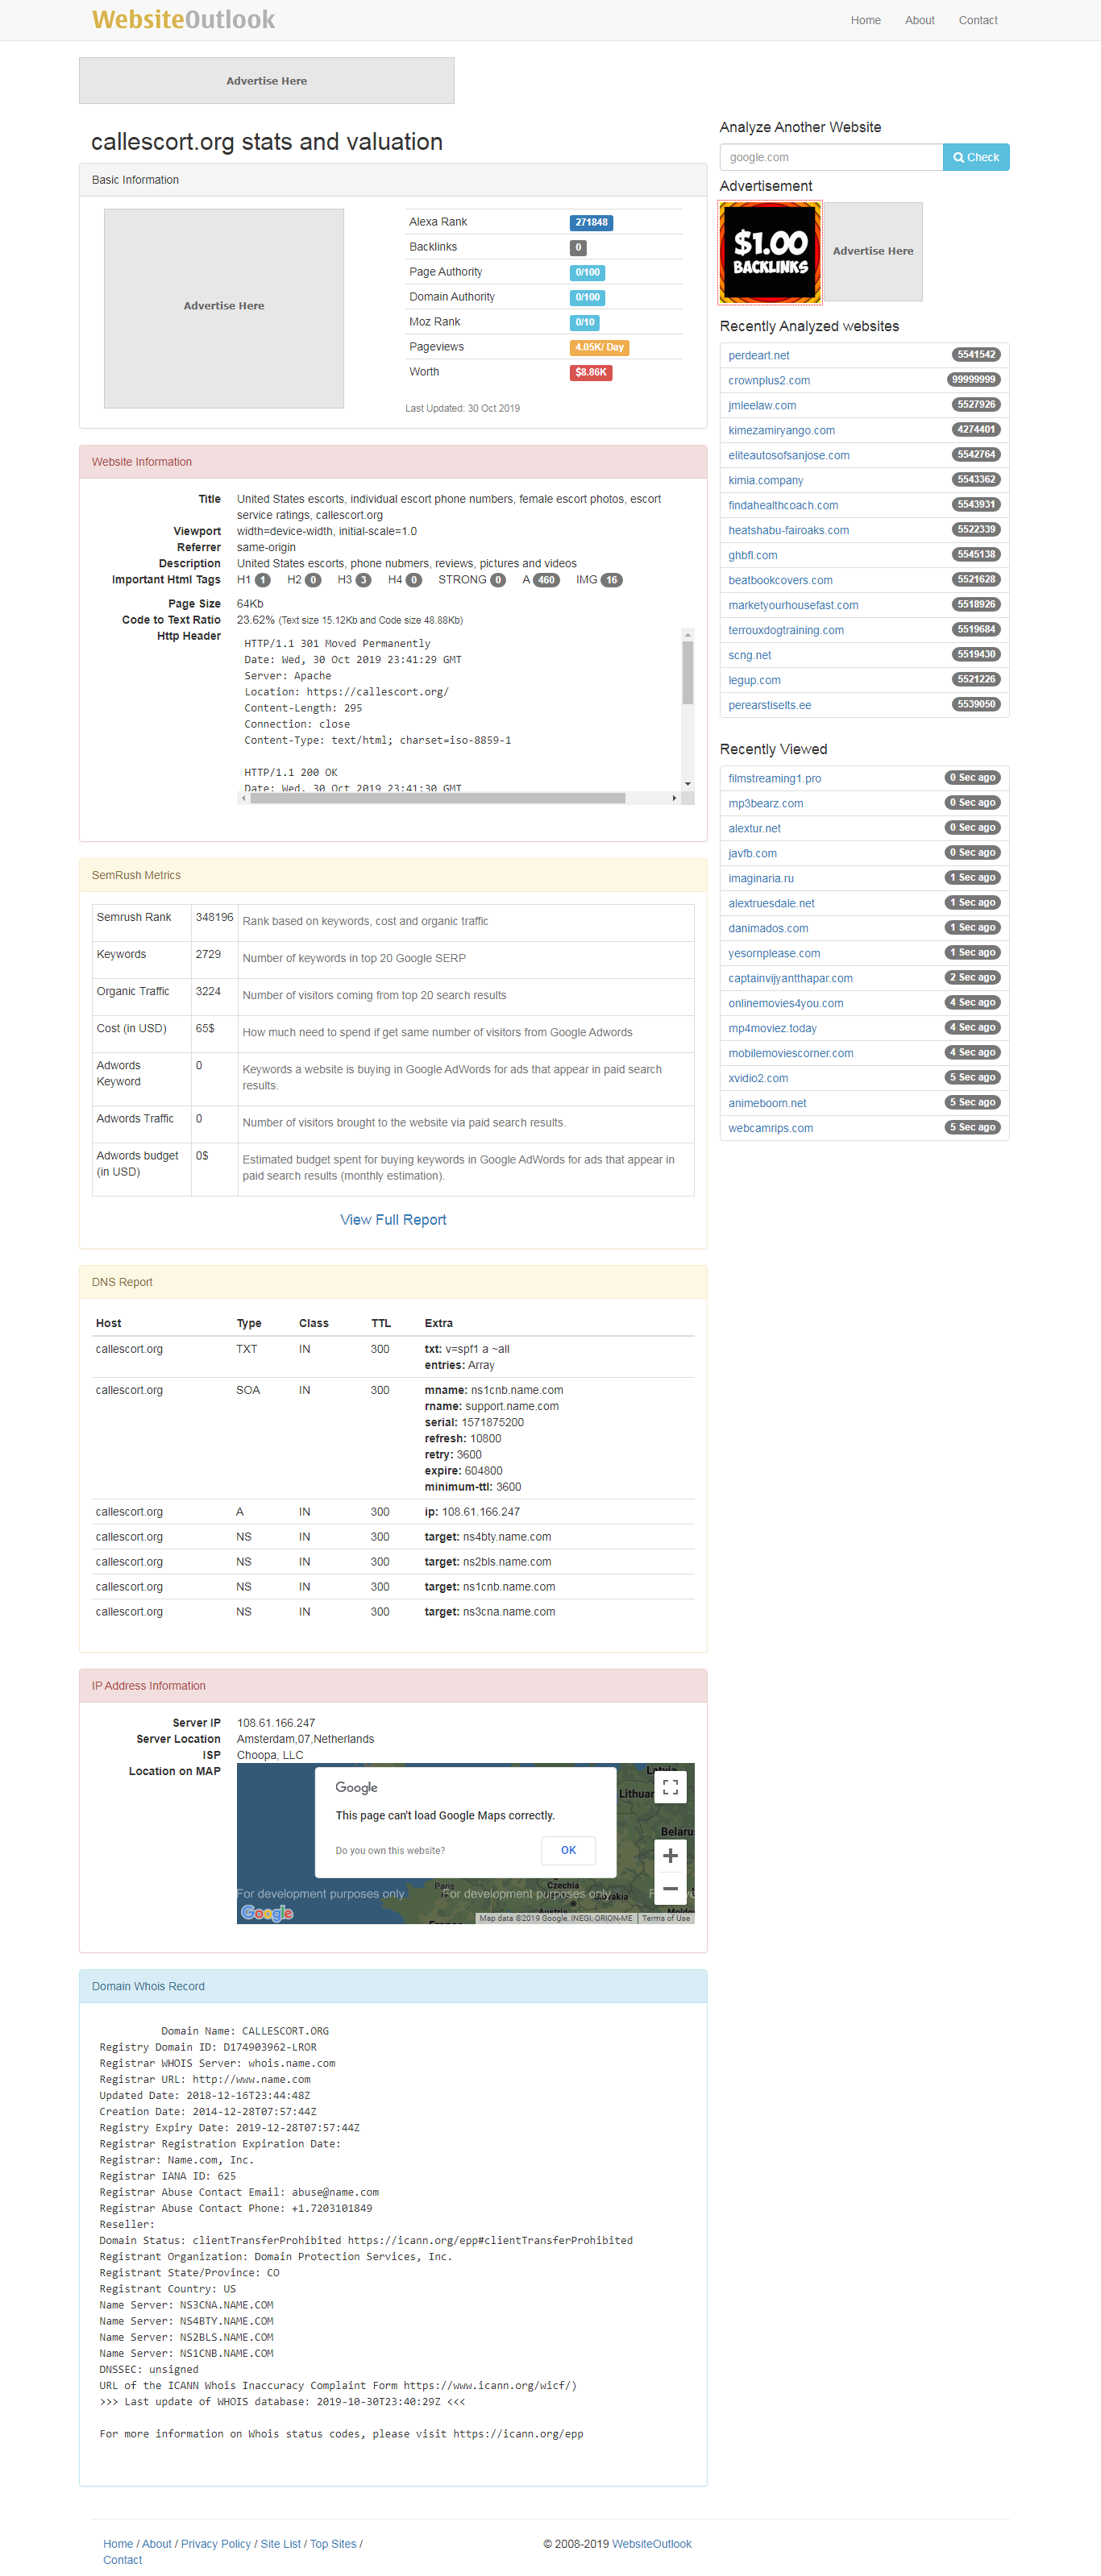This screenshot has width=1101, height=2576.
Task: Open Privacy Policy footer link
Action: pyautogui.click(x=216, y=2544)
